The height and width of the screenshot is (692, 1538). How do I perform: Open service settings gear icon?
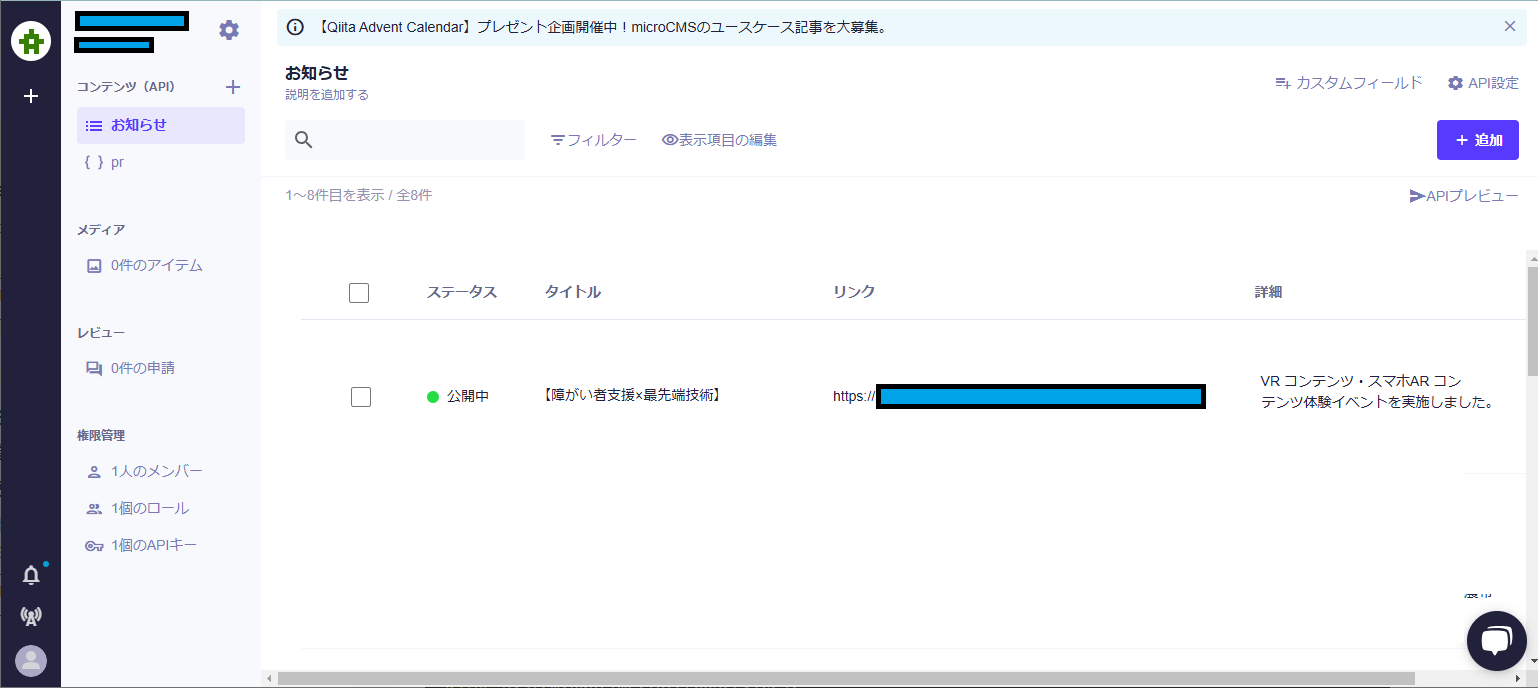pyautogui.click(x=229, y=30)
